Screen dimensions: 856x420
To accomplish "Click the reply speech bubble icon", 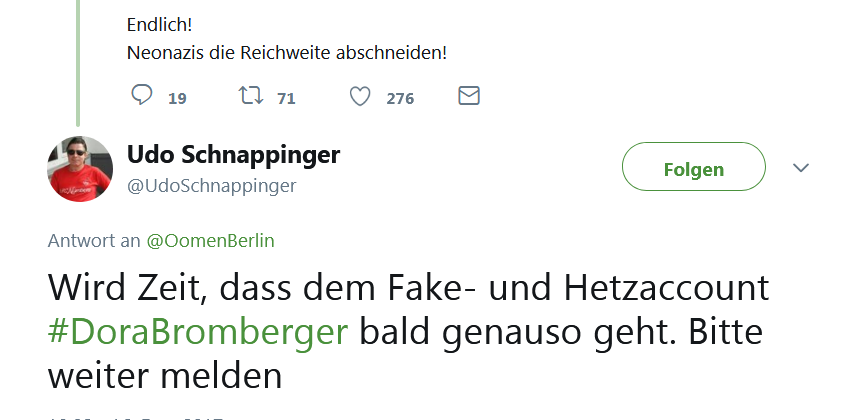I will [x=142, y=96].
